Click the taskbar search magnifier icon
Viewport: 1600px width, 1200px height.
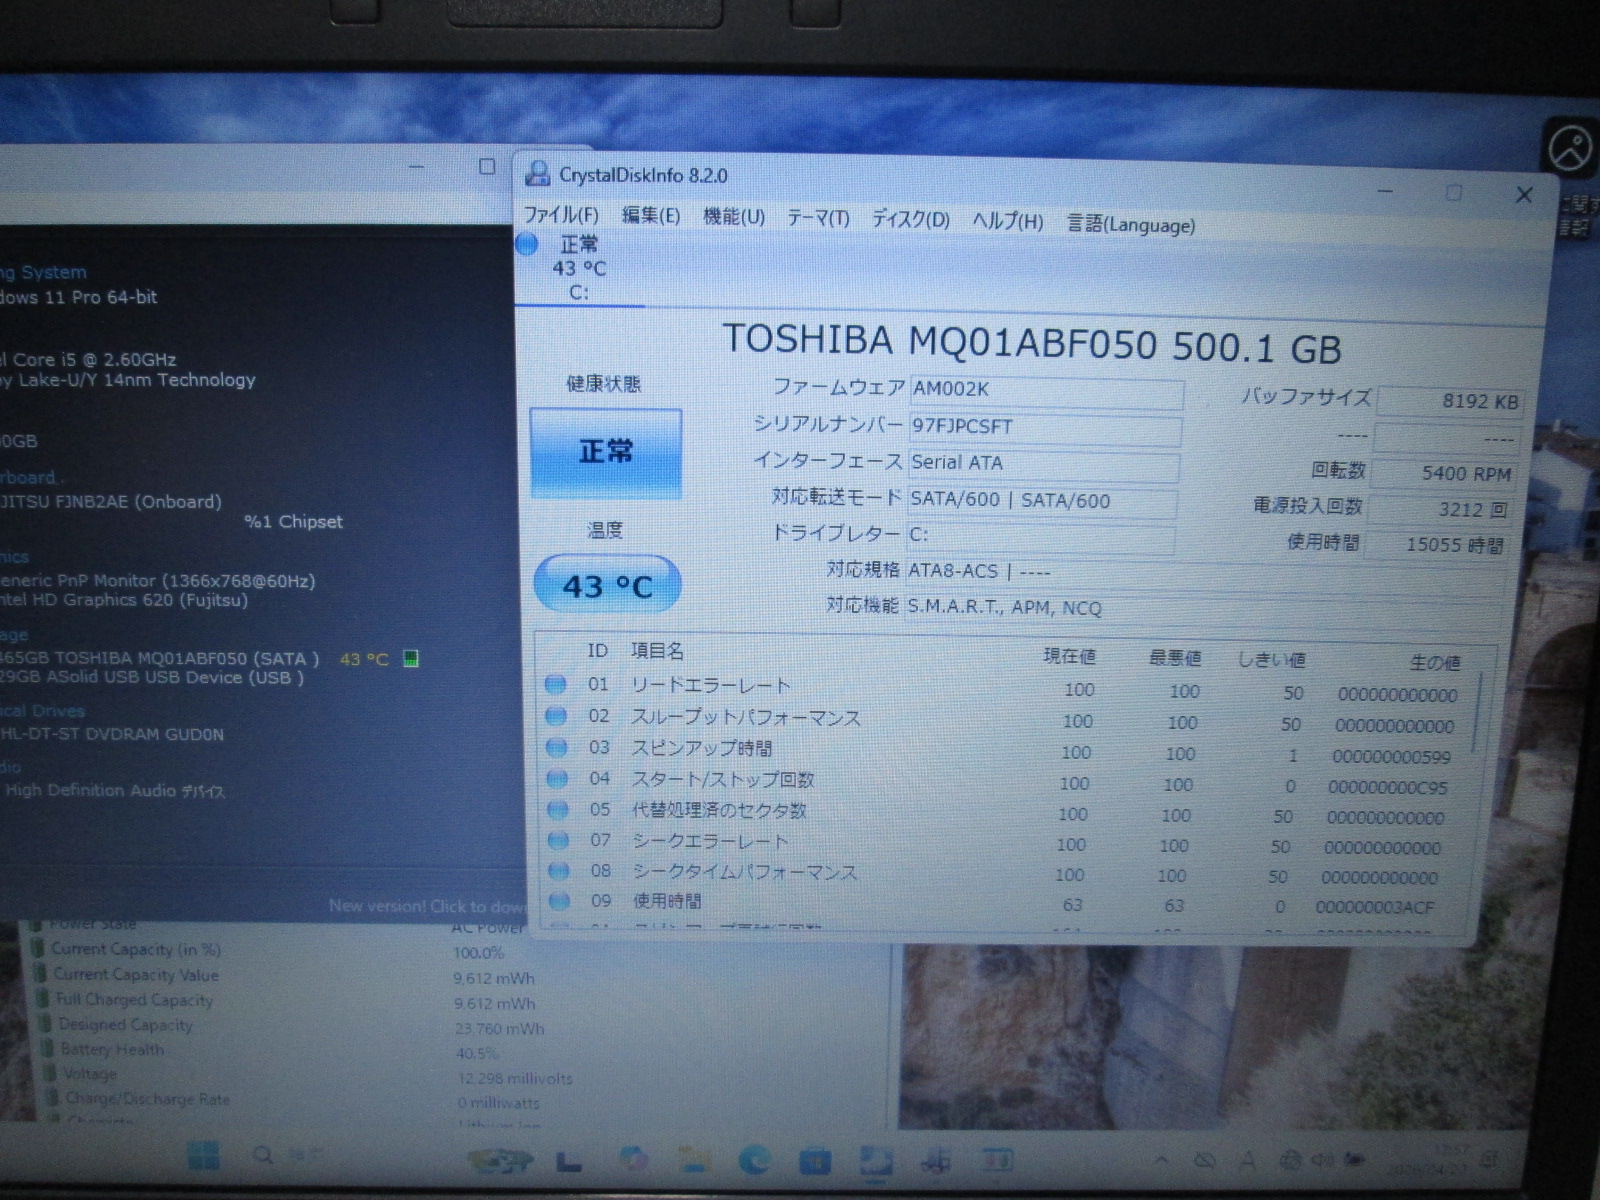point(264,1156)
